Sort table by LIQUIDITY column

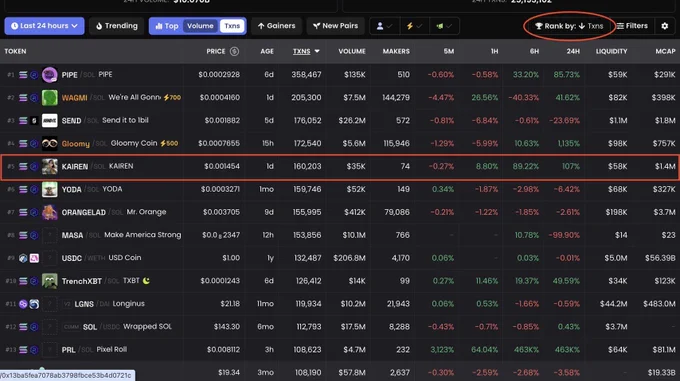click(611, 52)
